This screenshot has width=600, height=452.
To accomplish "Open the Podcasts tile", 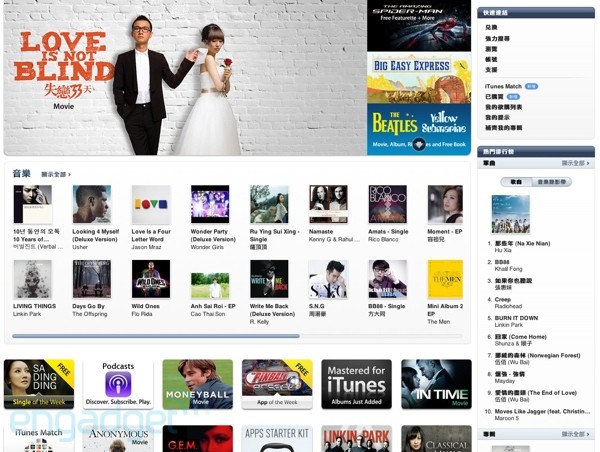I will (x=118, y=384).
